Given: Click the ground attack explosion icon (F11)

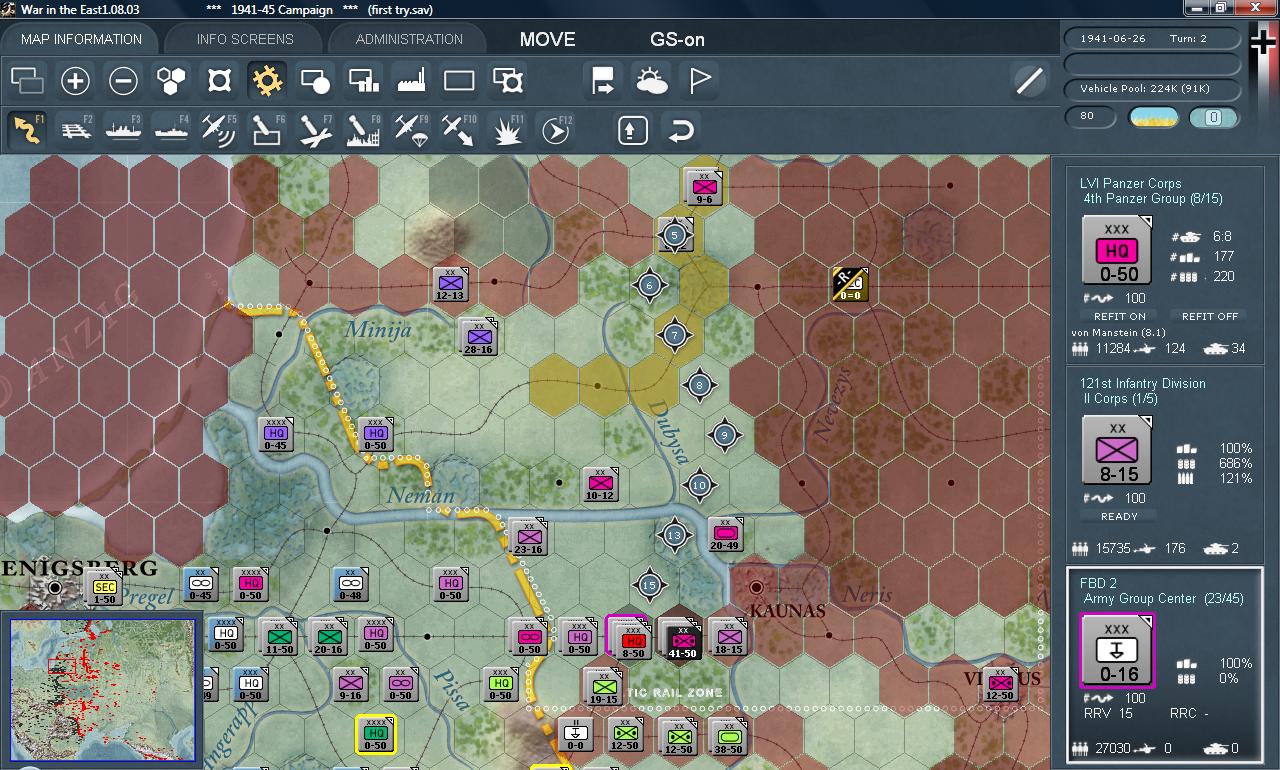Looking at the screenshot, I should point(507,128).
